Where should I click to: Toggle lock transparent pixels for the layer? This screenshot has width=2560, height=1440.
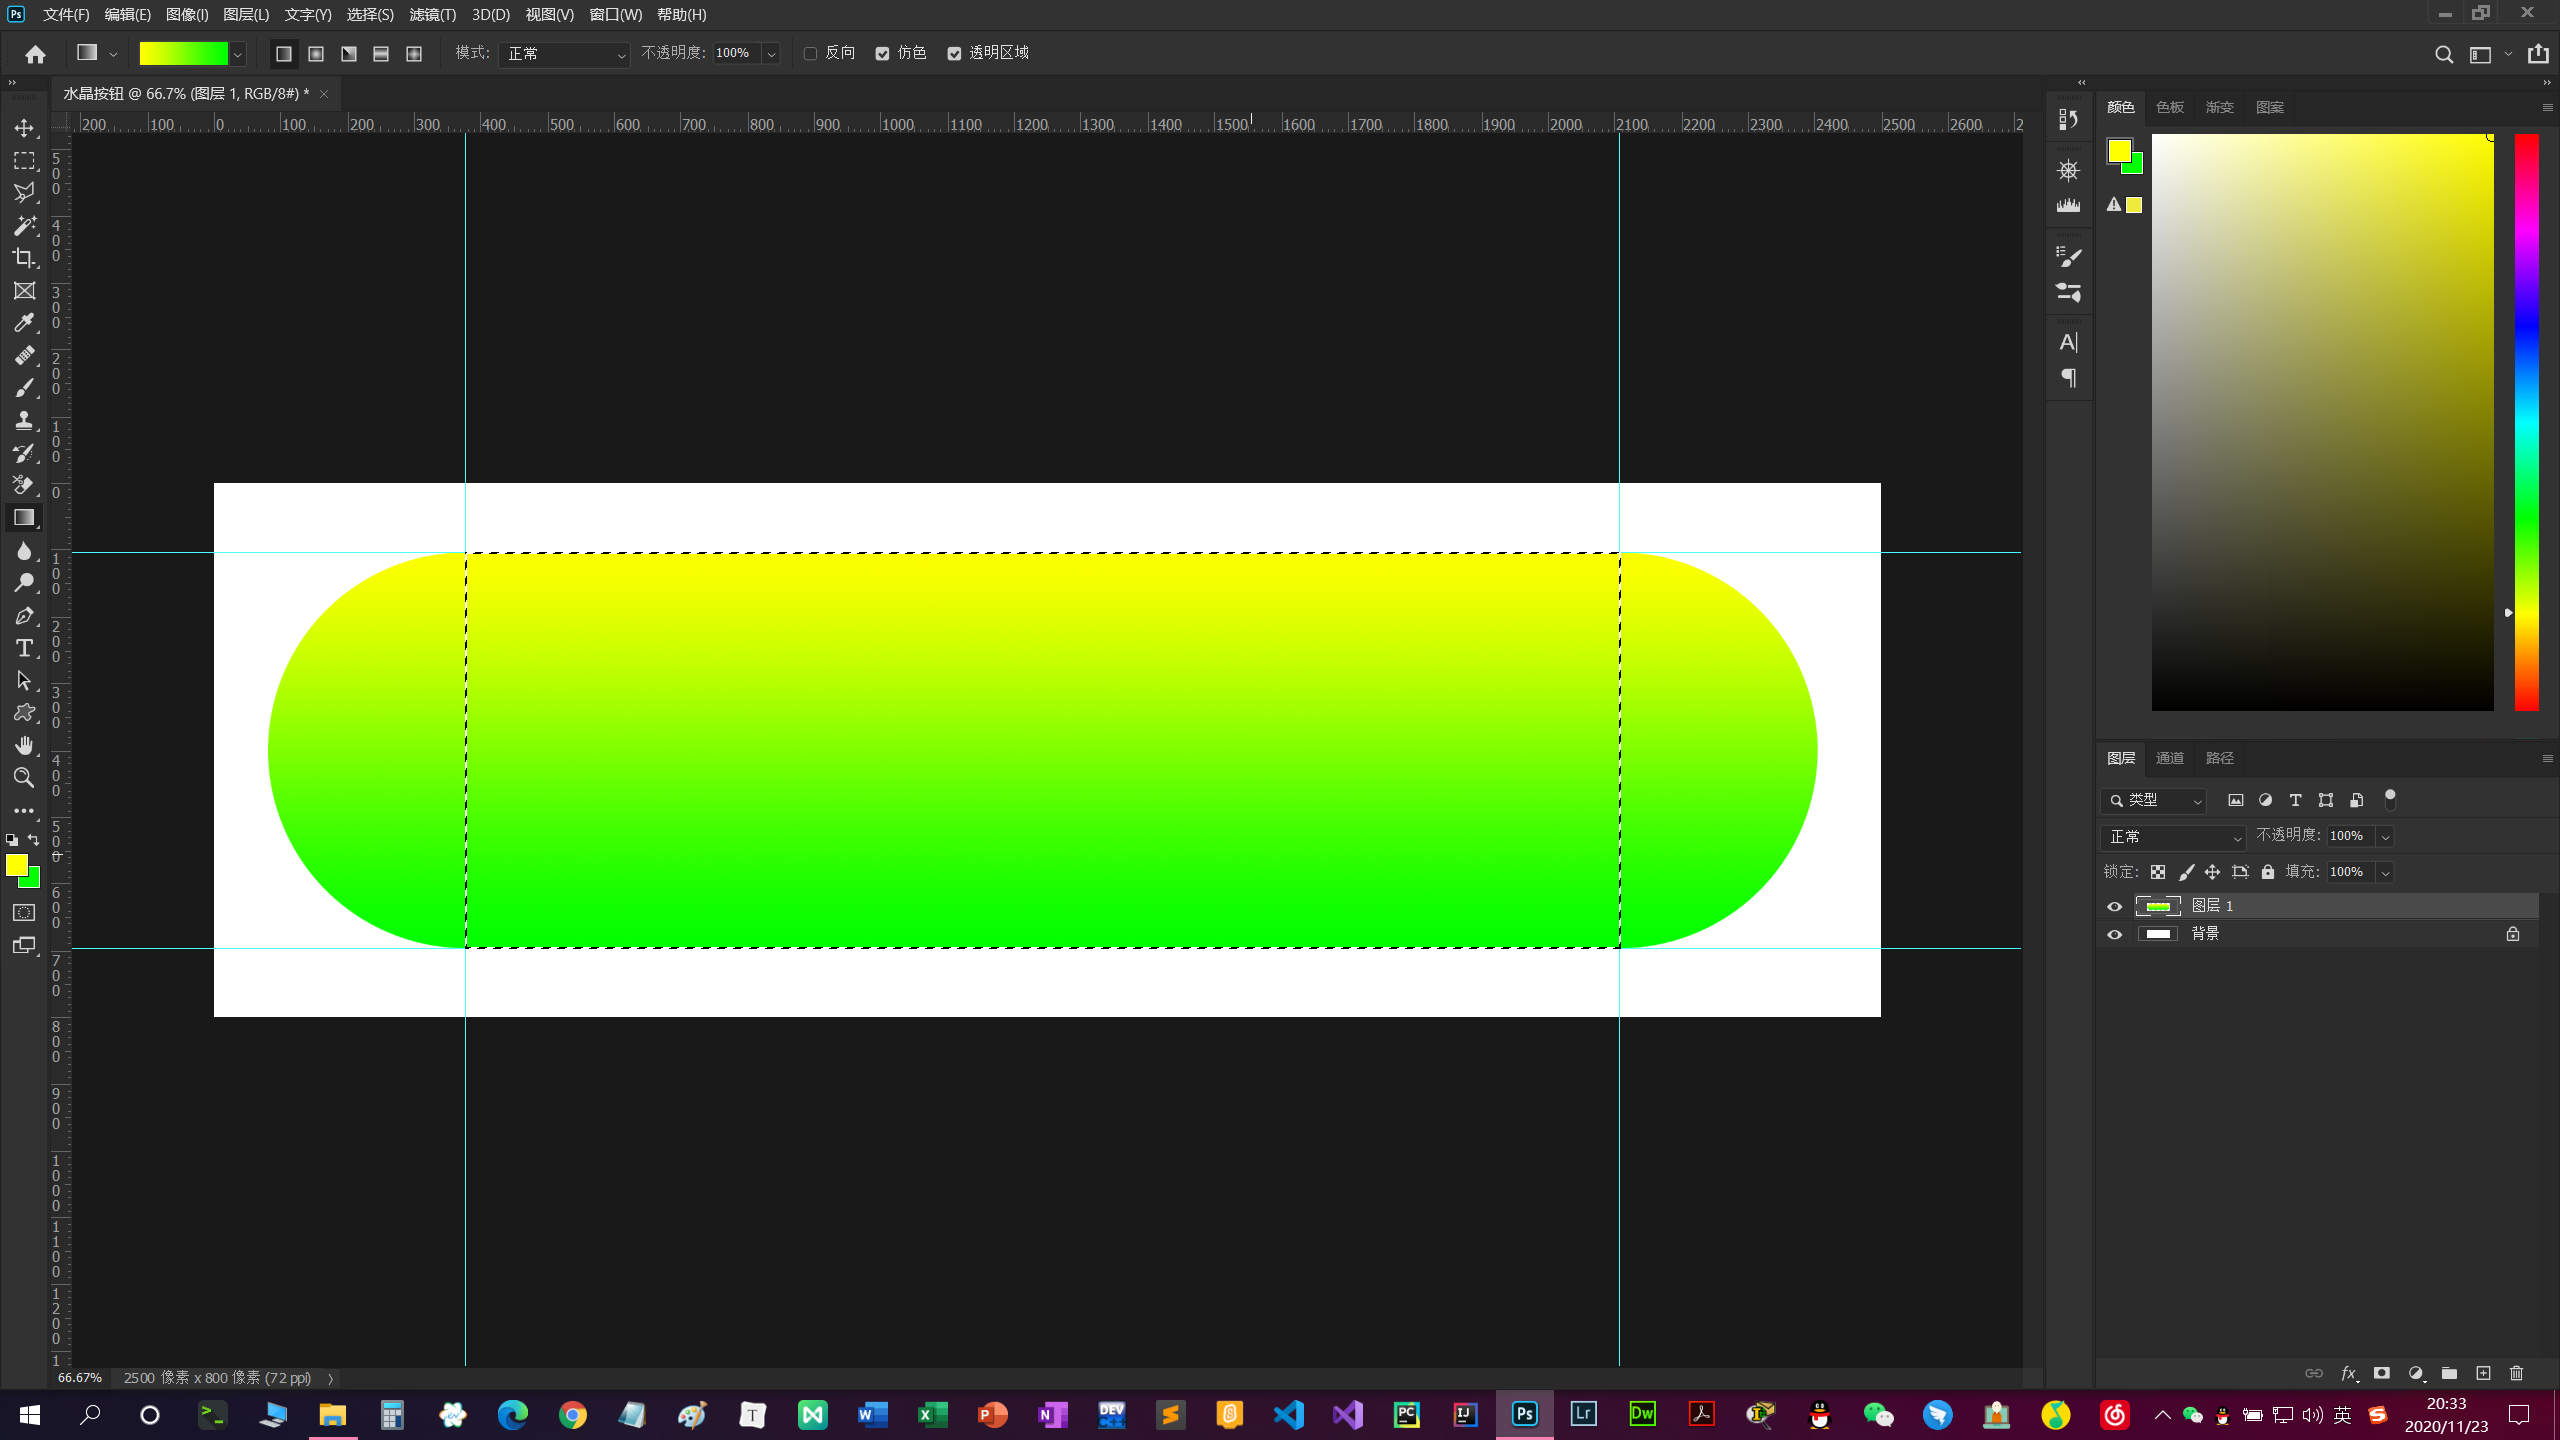[2158, 872]
